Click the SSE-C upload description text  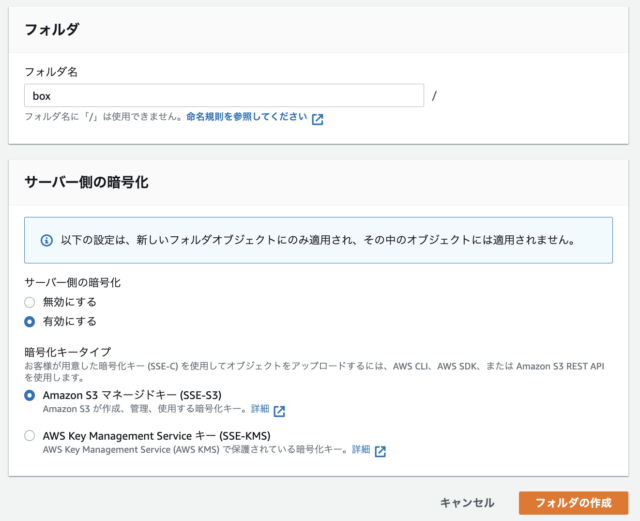coord(314,372)
